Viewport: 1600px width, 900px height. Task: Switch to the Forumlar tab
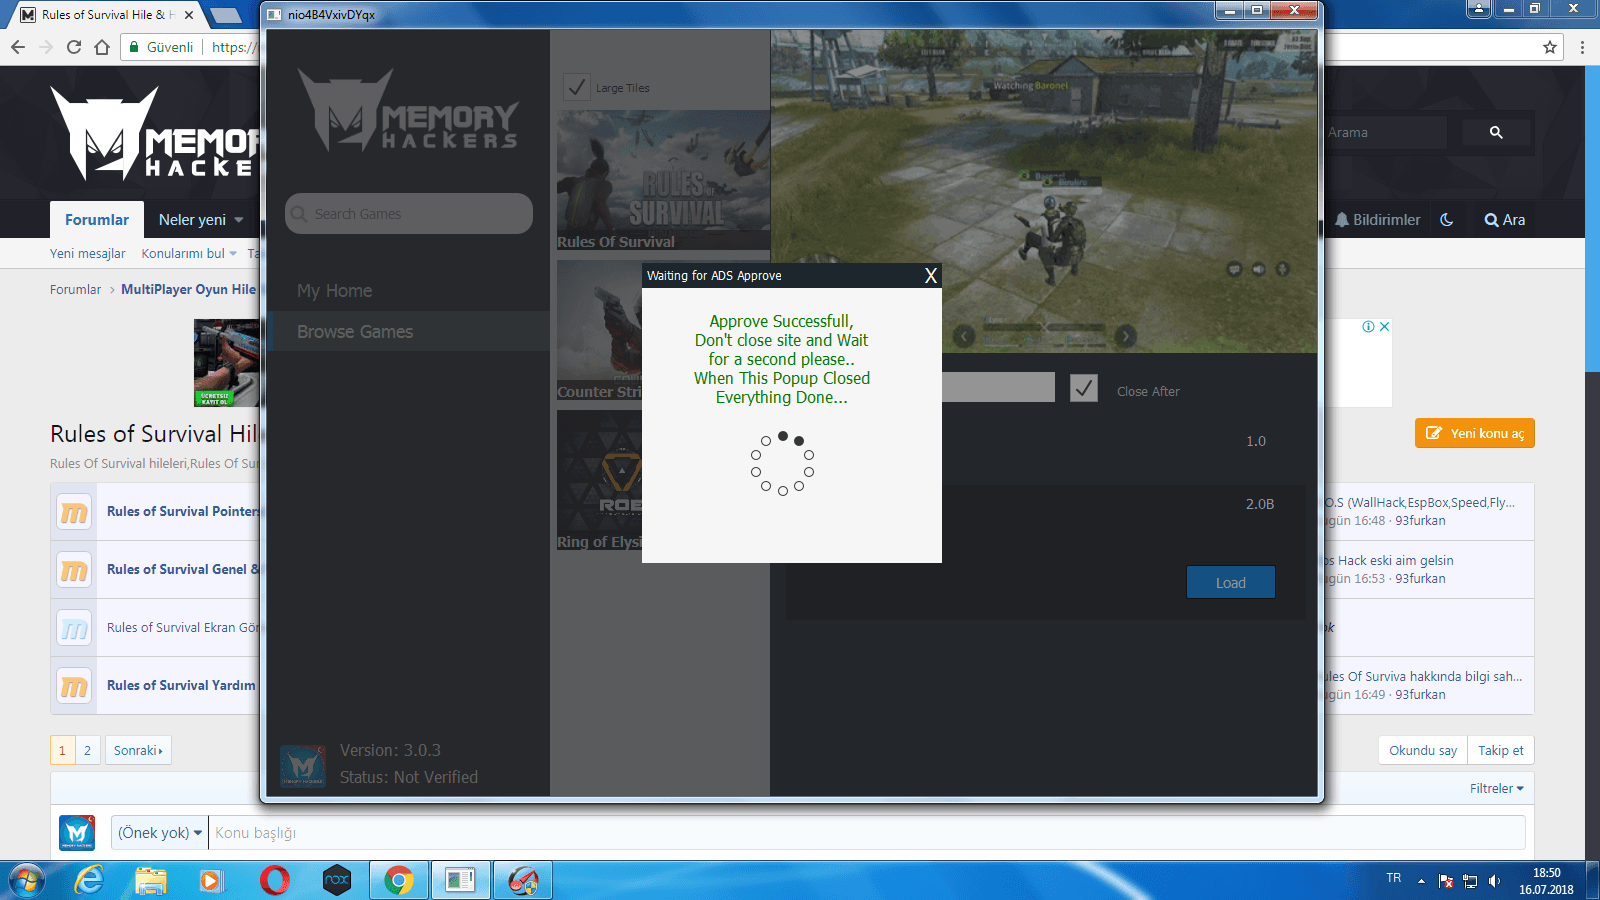97,220
